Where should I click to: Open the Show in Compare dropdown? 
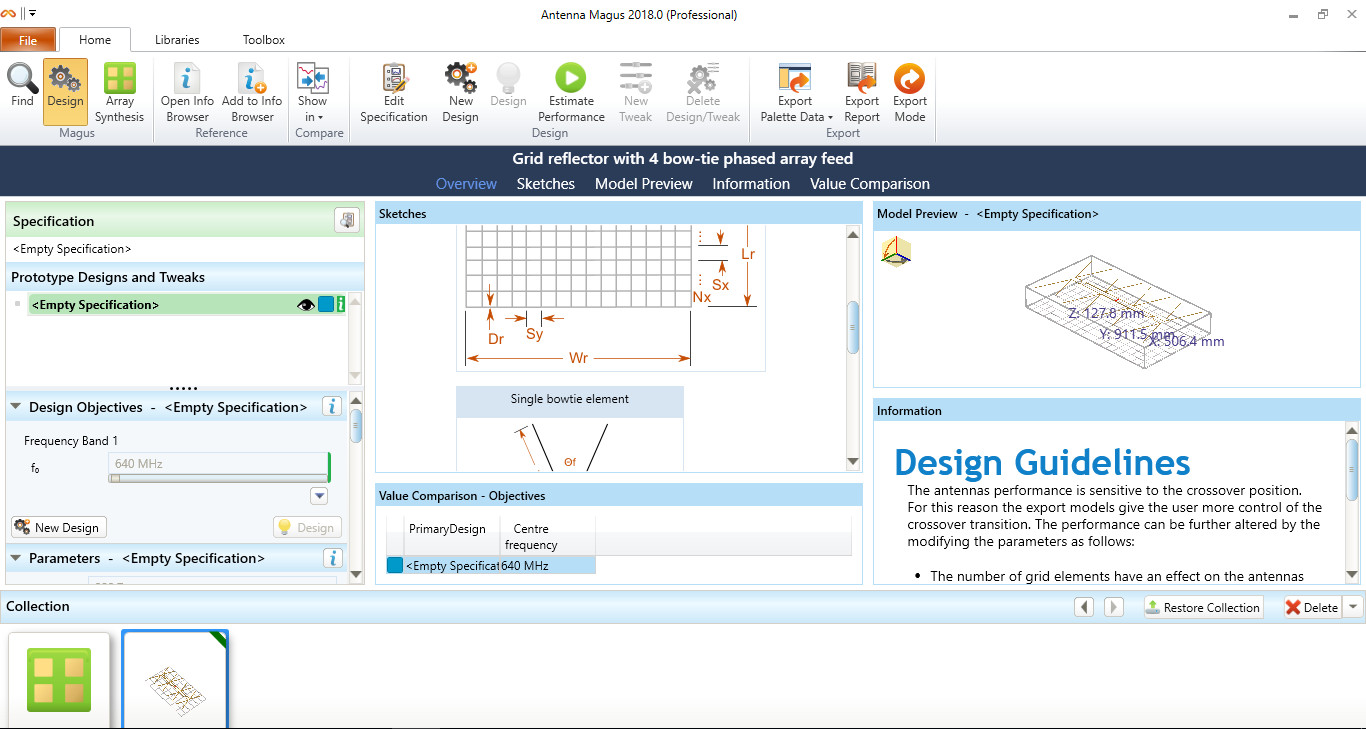(312, 92)
